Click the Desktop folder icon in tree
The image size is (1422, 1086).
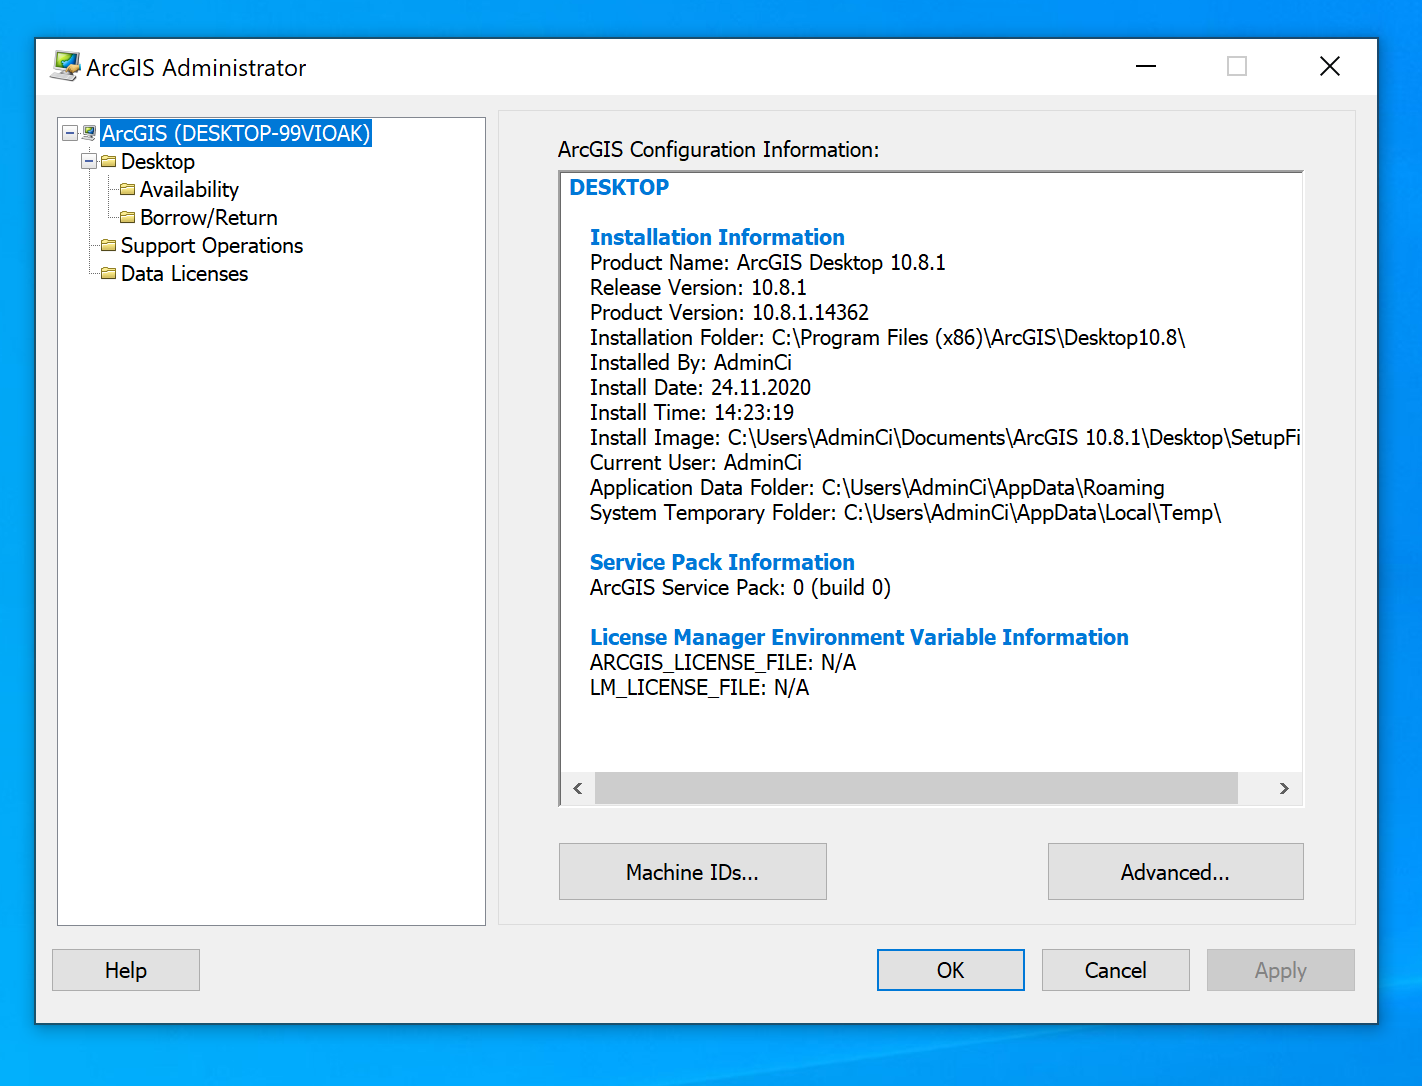109,161
